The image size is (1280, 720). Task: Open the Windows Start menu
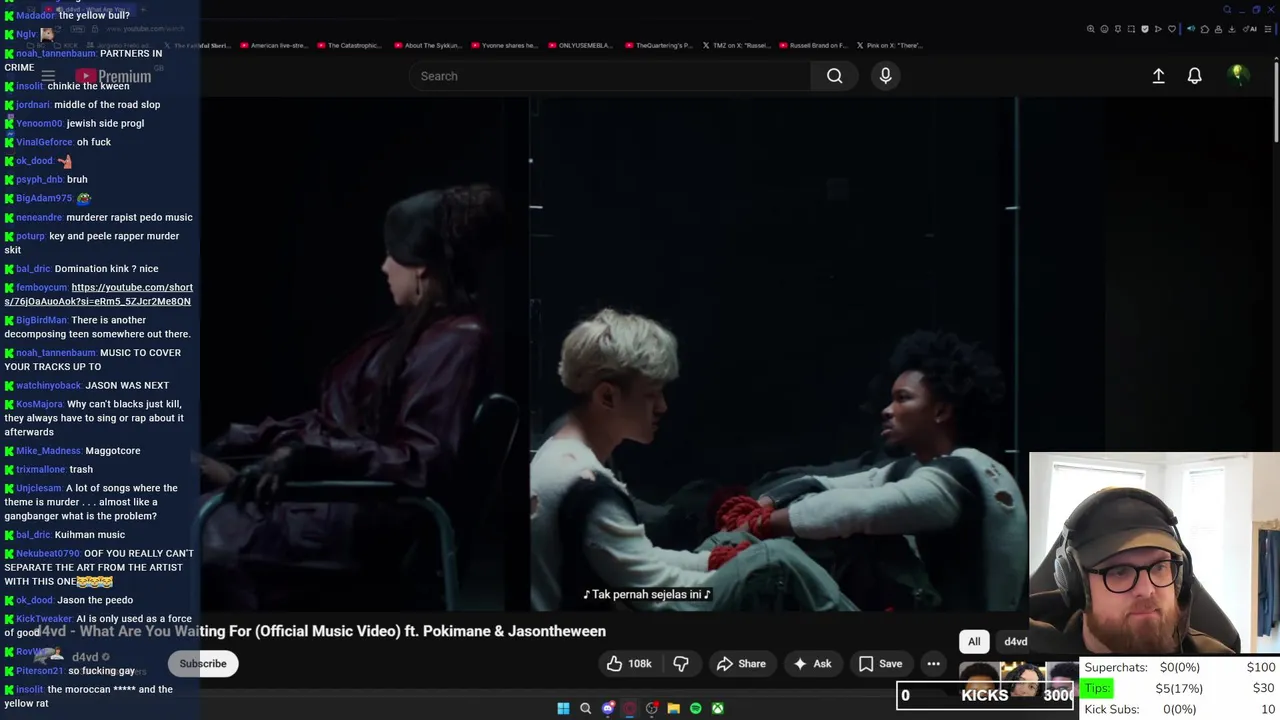[x=563, y=708]
